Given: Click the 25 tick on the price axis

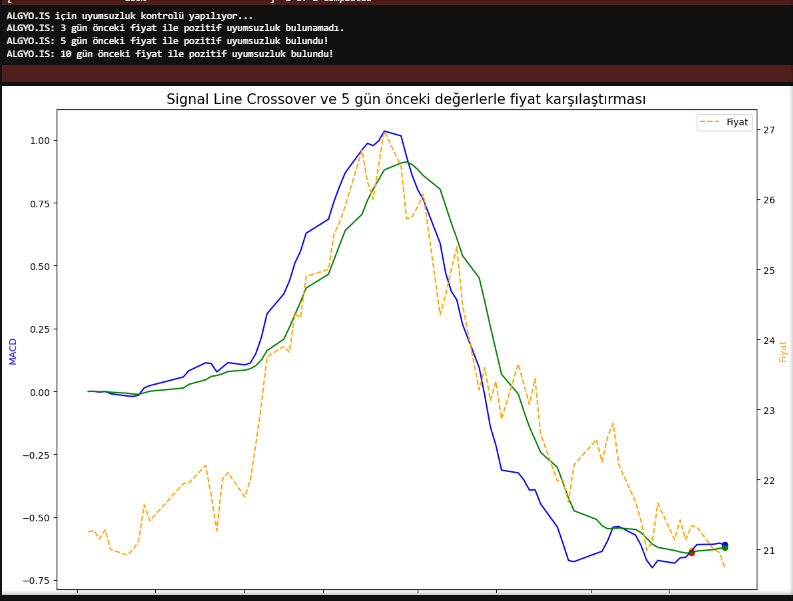Looking at the screenshot, I should (769, 270).
